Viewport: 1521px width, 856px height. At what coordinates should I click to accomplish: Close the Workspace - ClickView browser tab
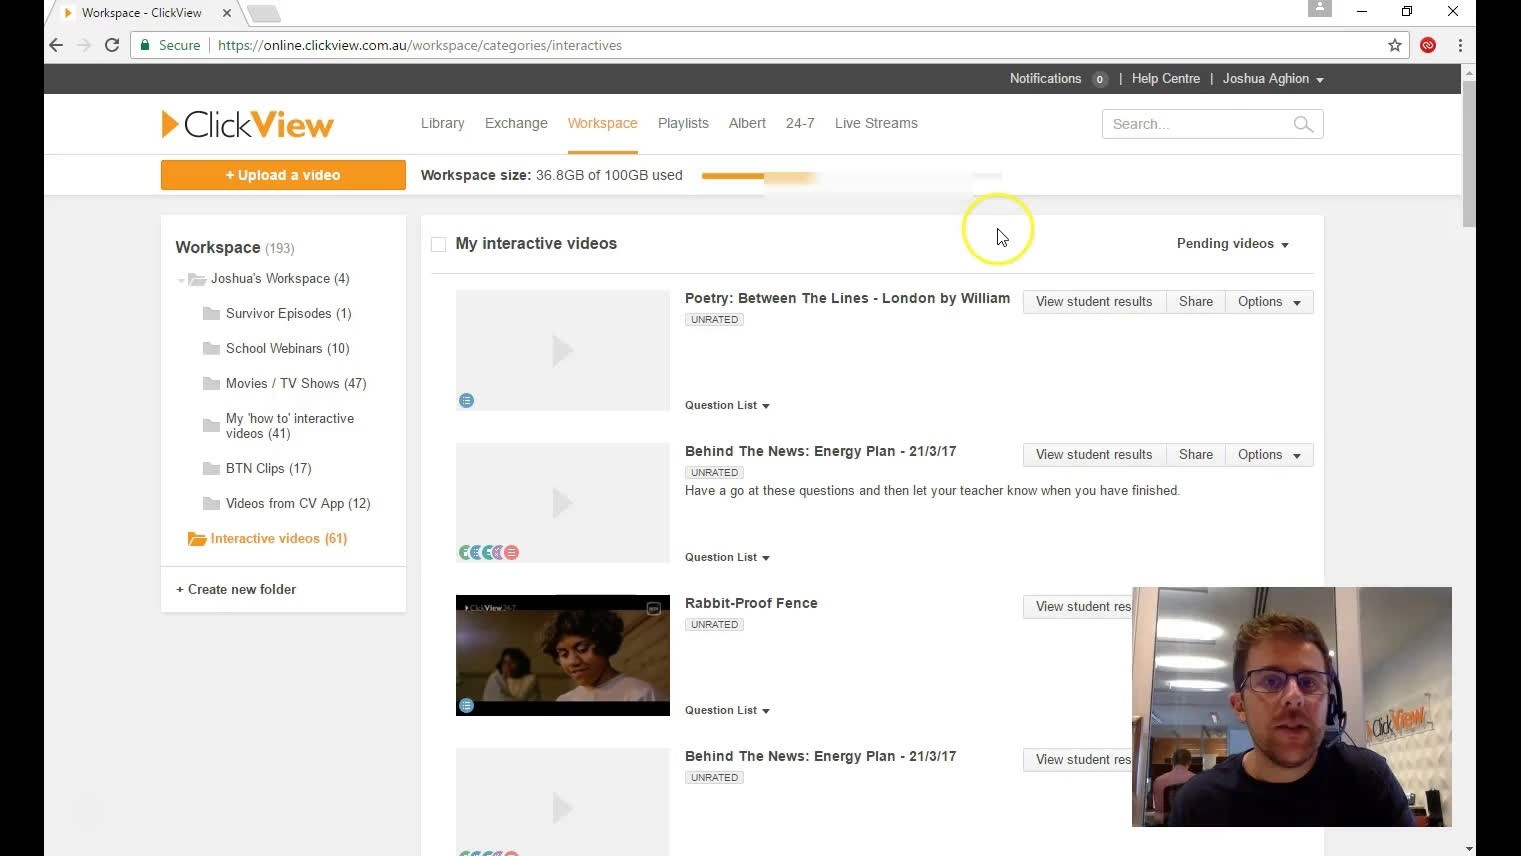227,13
